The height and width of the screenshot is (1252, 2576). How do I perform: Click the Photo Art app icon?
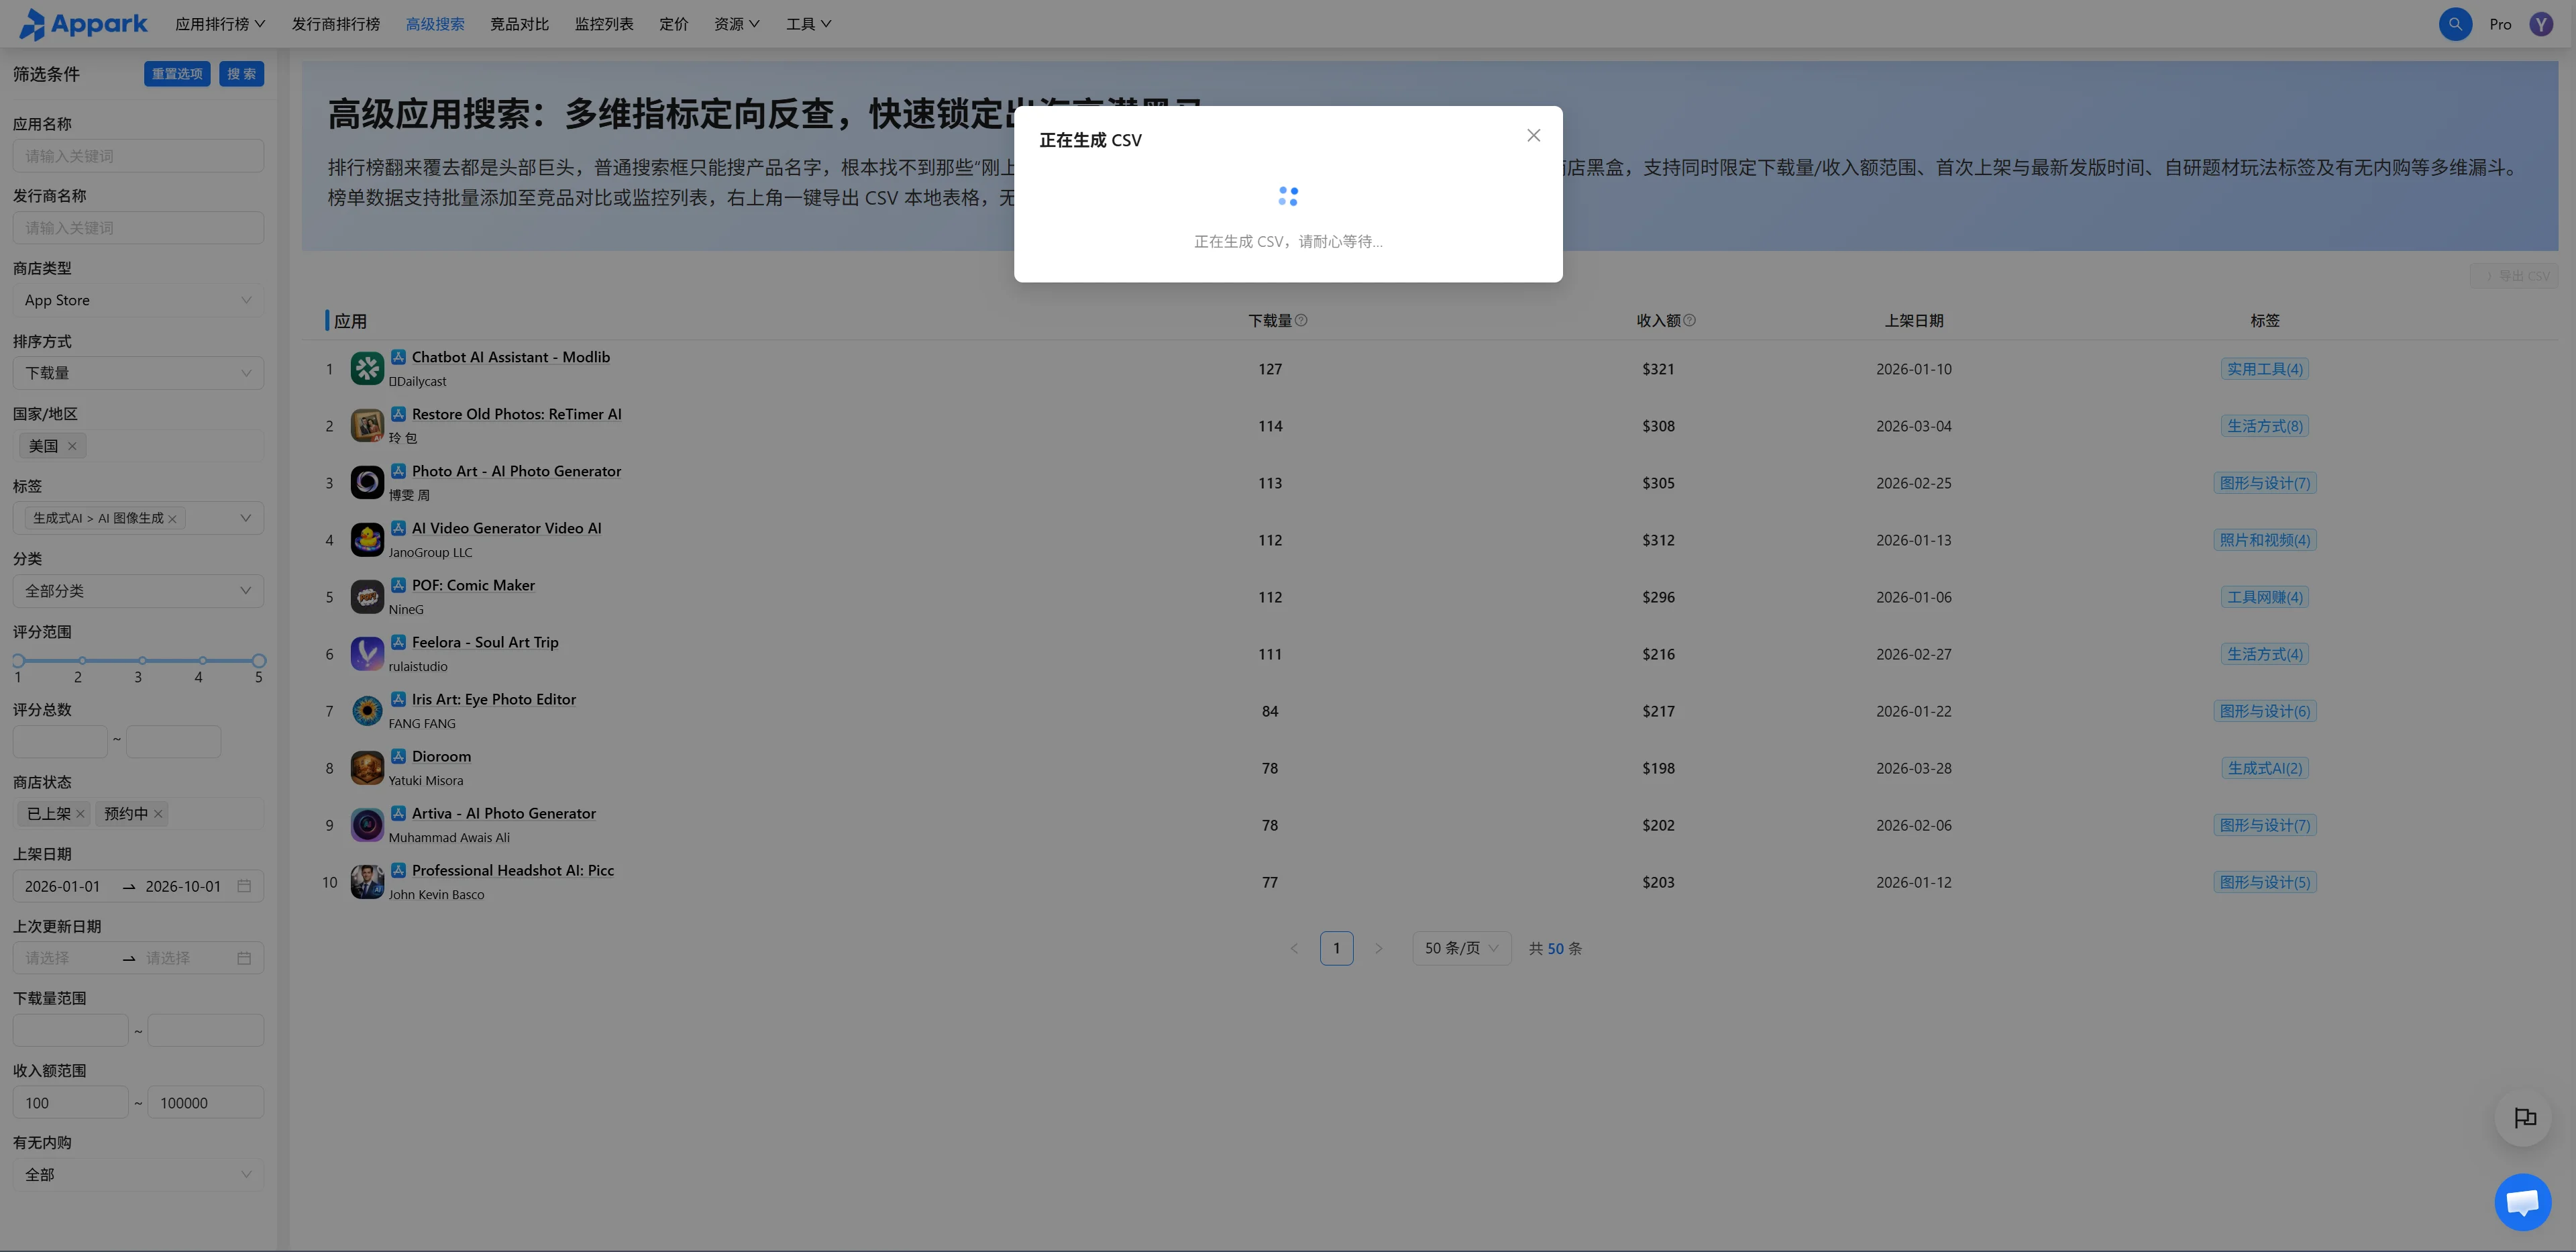click(367, 483)
